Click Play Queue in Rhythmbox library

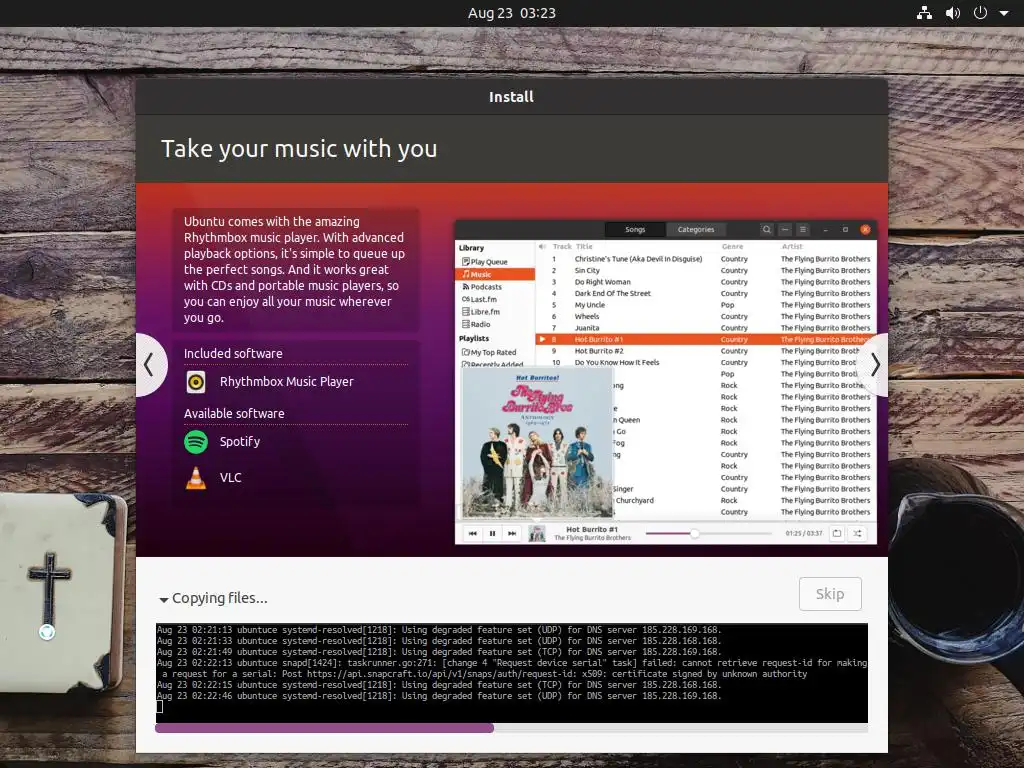[x=485, y=261]
